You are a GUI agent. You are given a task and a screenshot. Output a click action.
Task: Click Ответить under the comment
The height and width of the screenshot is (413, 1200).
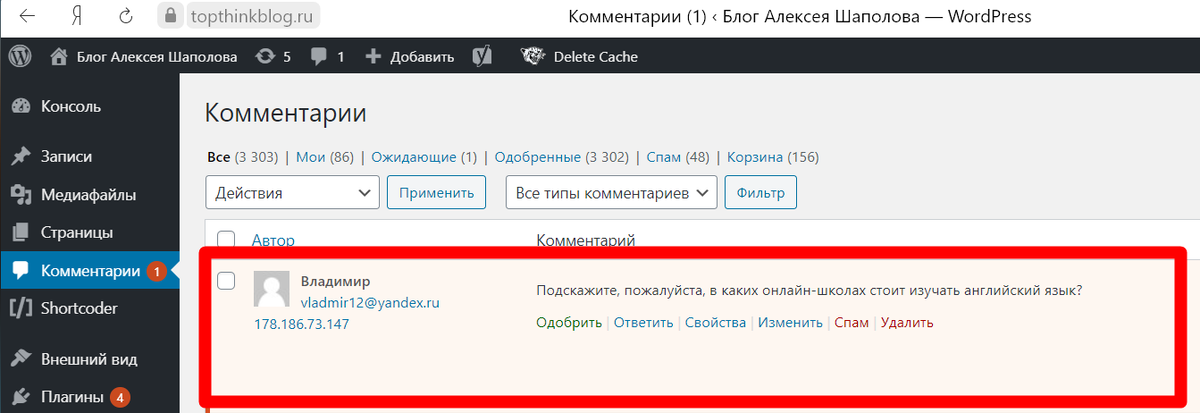(644, 322)
